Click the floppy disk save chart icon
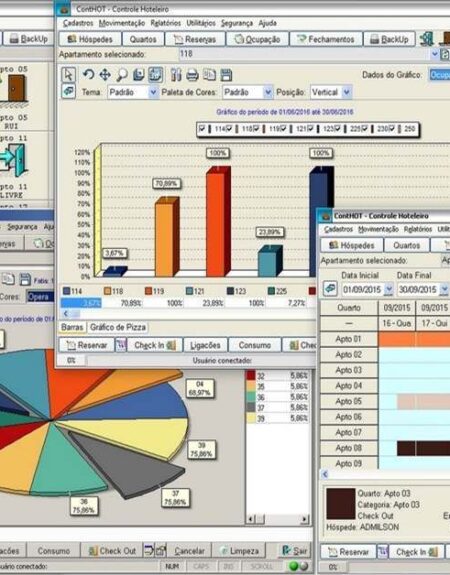 pyautogui.click(x=226, y=75)
